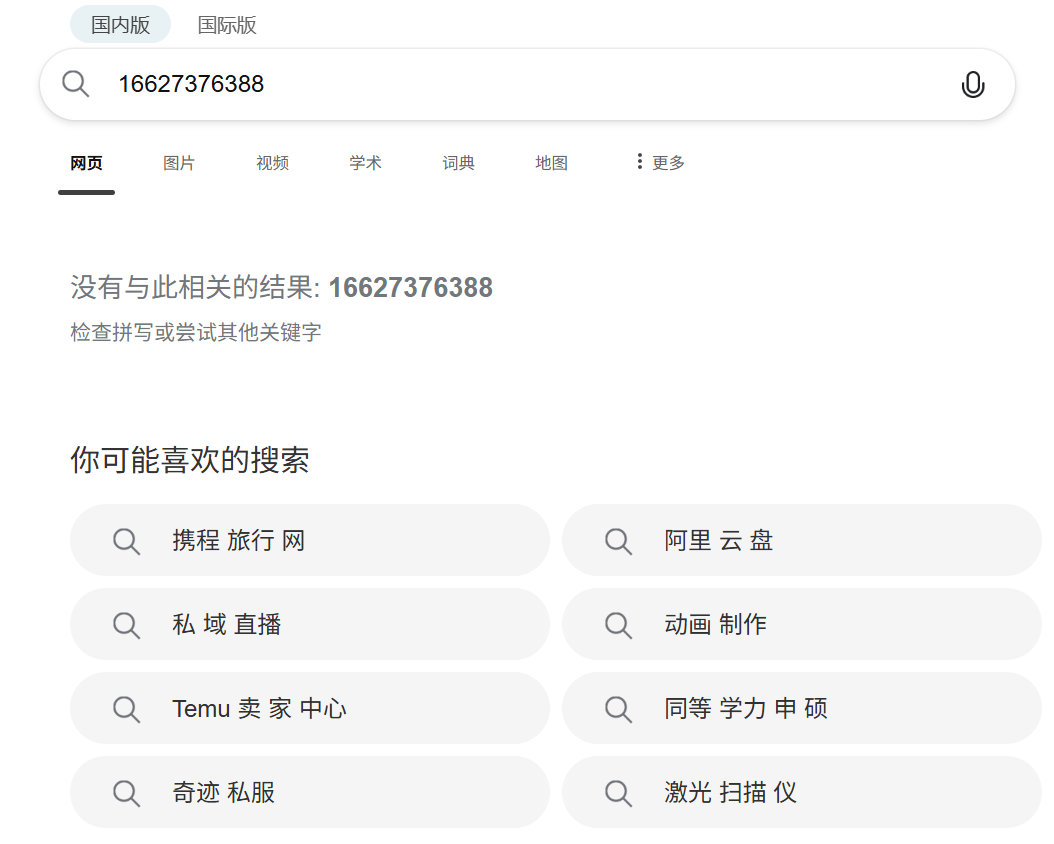
Task: Click the vertical dots next to 更多
Action: tap(640, 161)
